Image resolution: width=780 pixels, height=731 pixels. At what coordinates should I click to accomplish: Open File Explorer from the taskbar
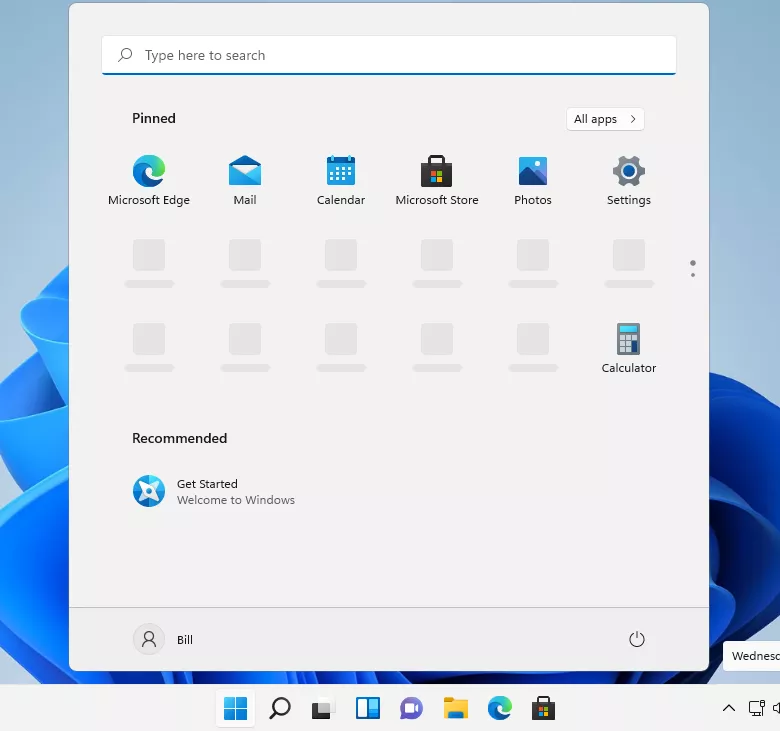456,708
